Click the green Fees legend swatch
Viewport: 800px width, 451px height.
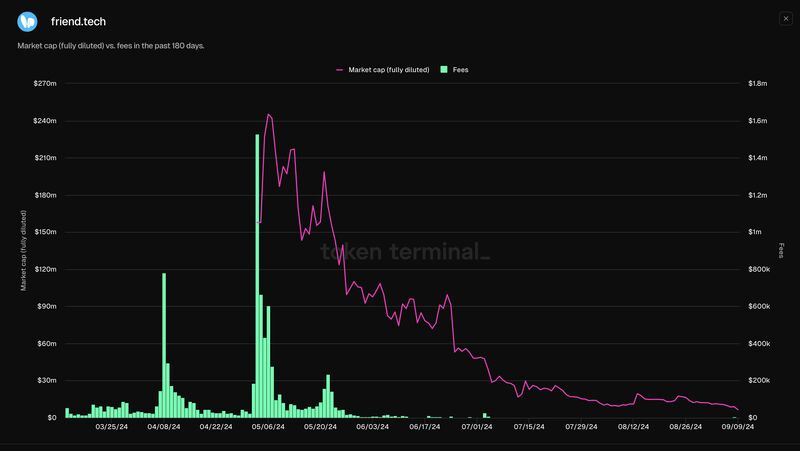click(444, 70)
